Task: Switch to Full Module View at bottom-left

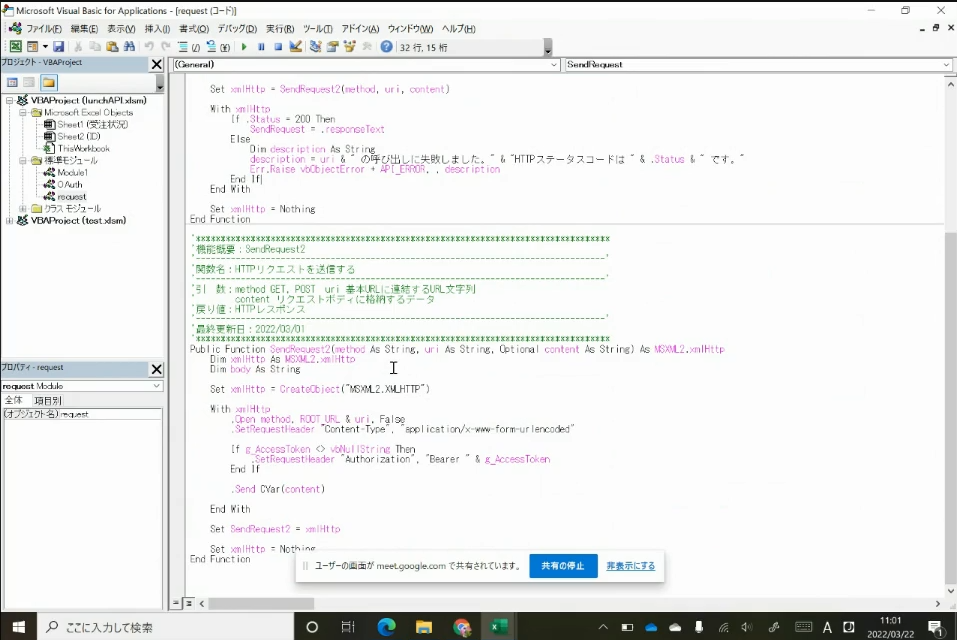Action: coord(187,603)
